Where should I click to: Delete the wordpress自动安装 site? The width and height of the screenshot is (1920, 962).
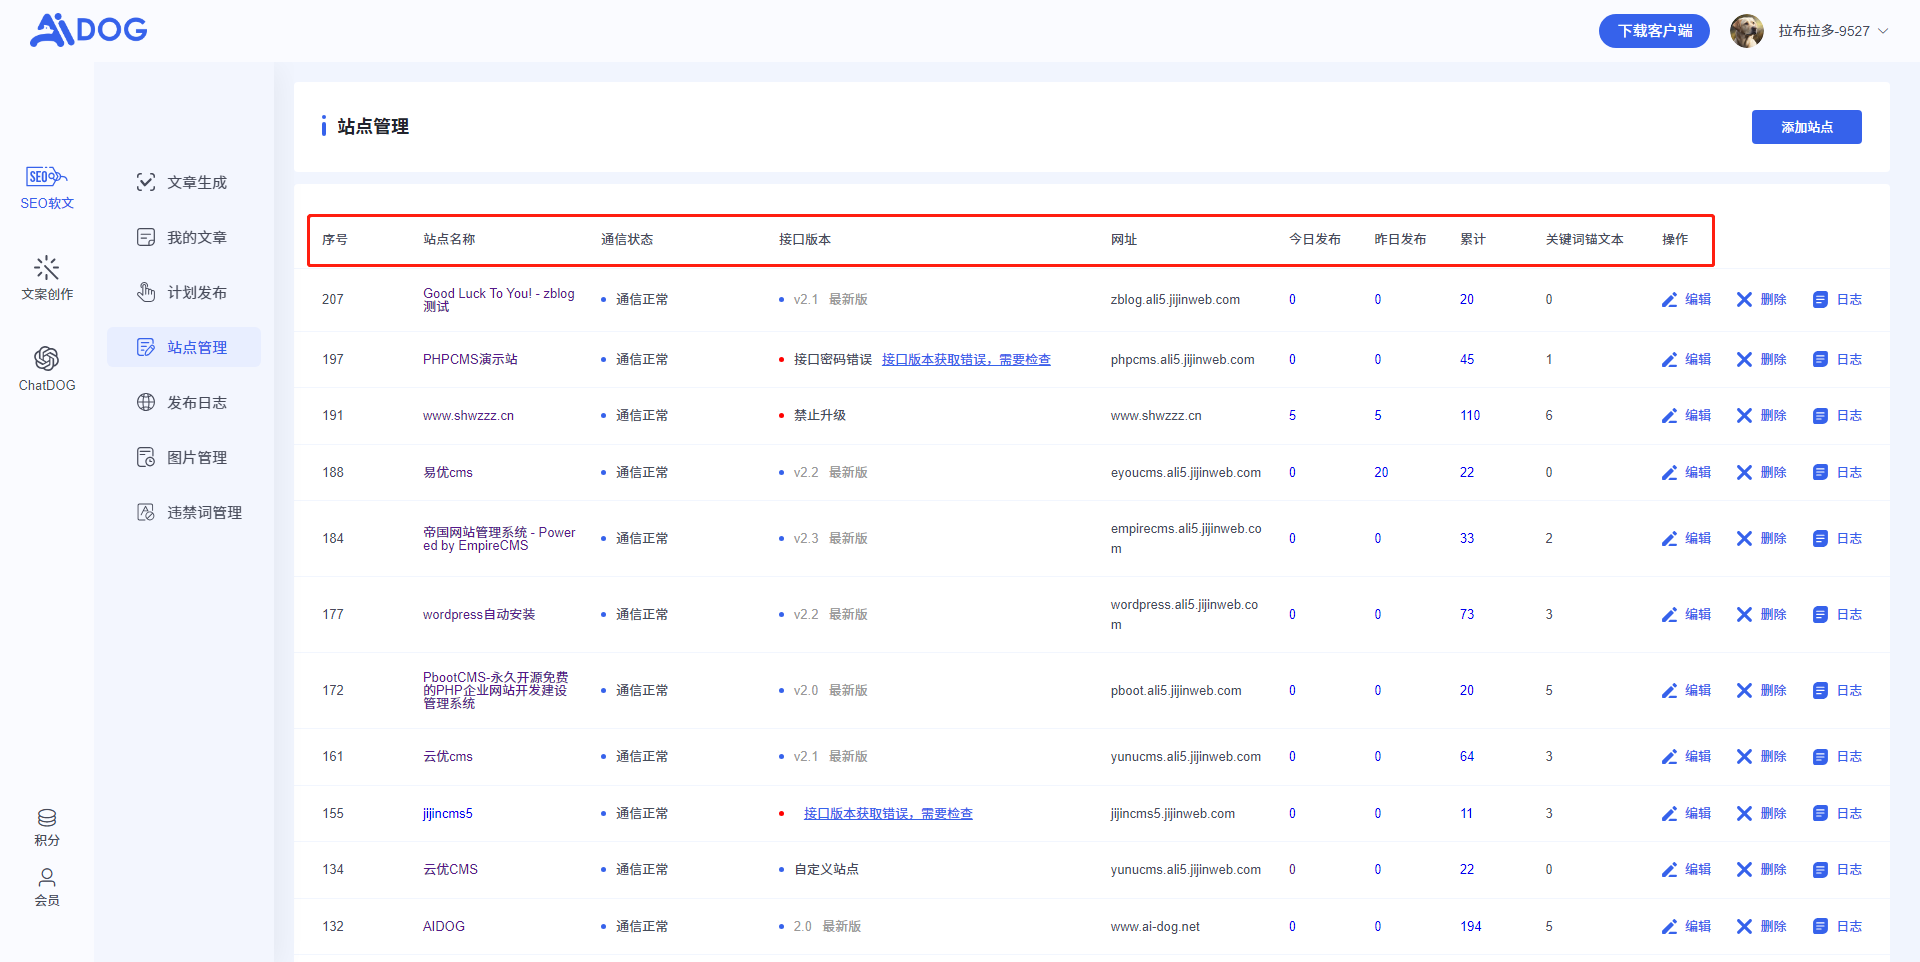(x=1761, y=614)
